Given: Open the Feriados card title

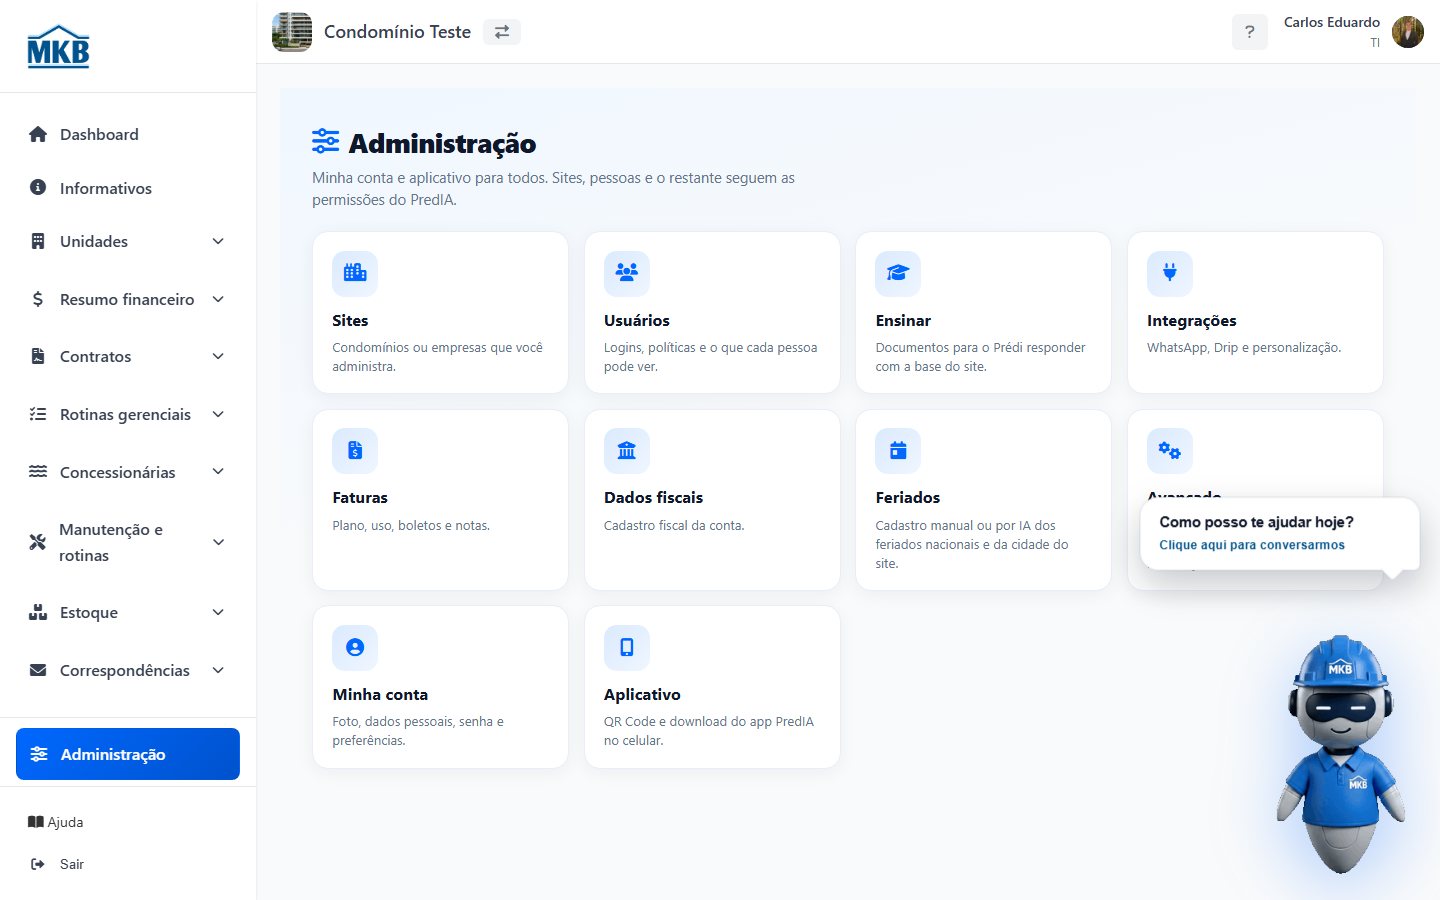Looking at the screenshot, I should pyautogui.click(x=908, y=498).
